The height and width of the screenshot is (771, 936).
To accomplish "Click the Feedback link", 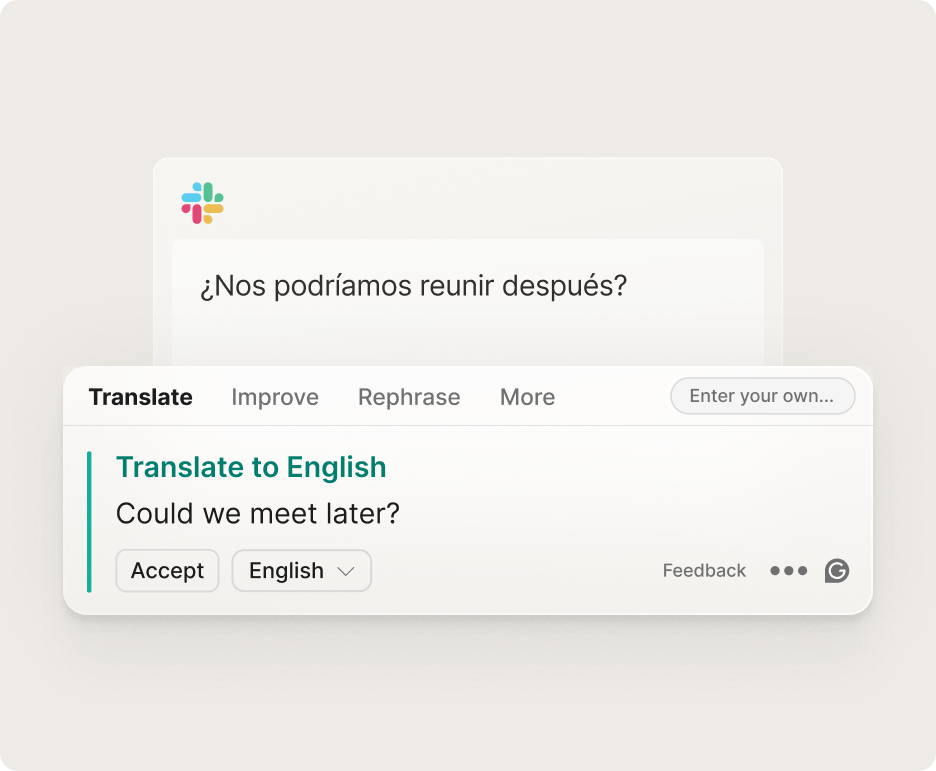I will pyautogui.click(x=704, y=571).
